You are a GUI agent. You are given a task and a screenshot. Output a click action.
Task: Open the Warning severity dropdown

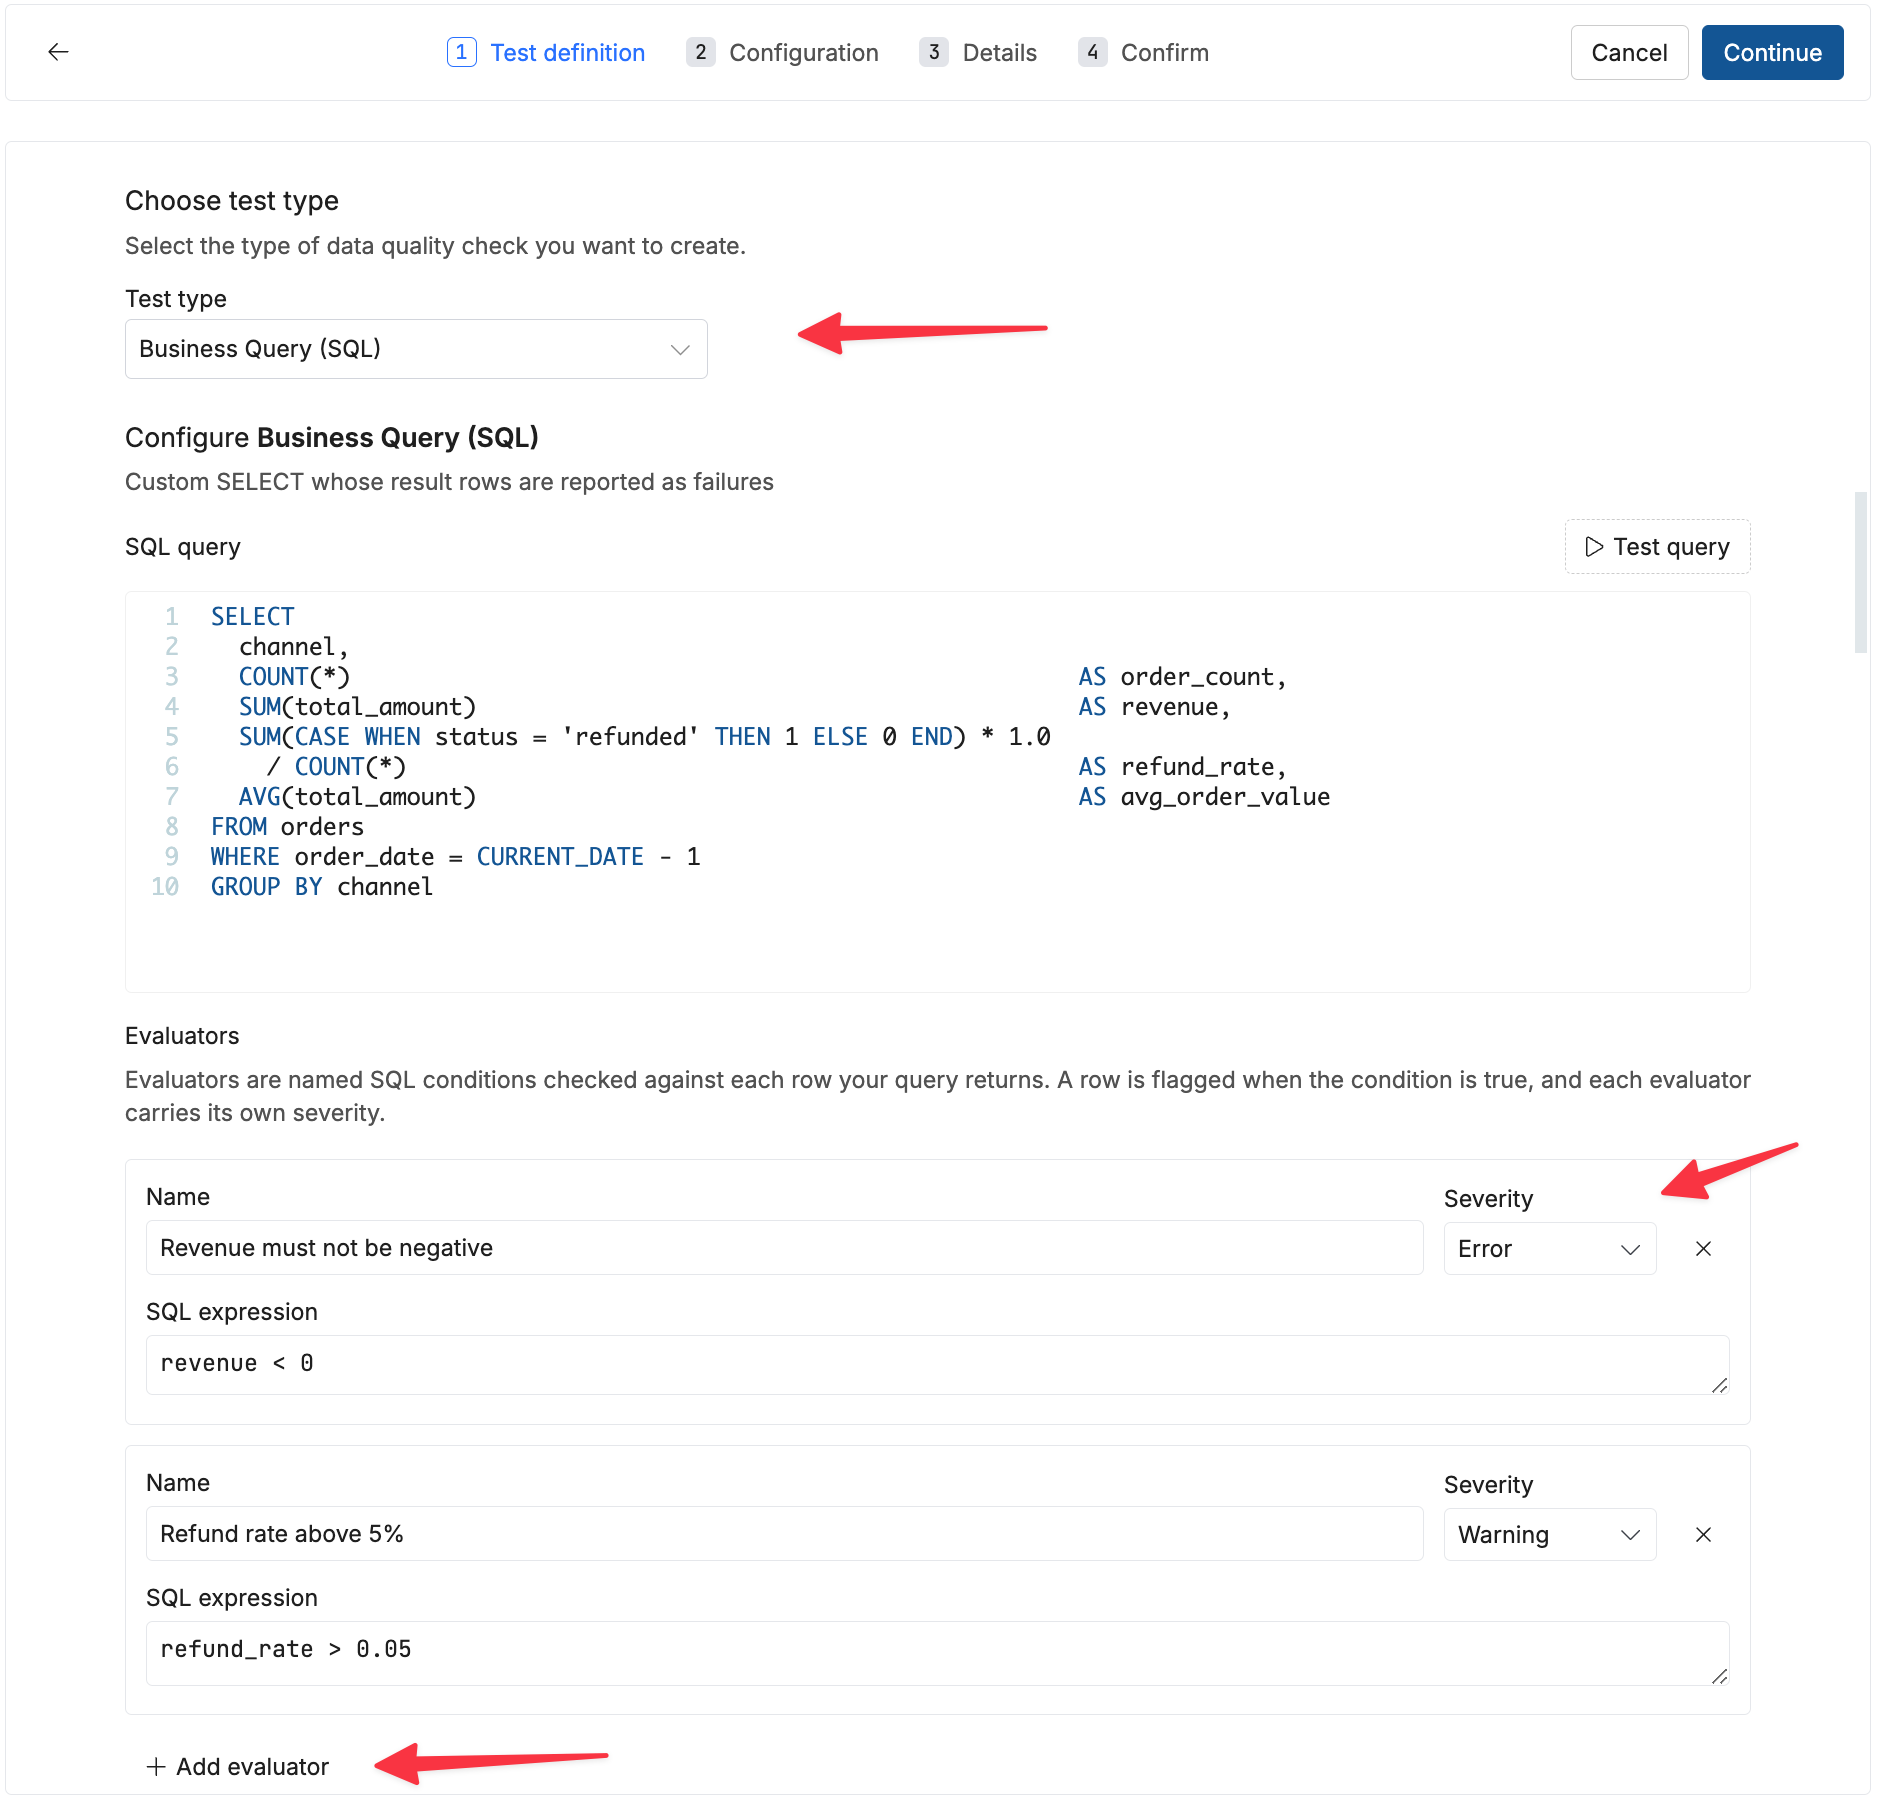(x=1549, y=1534)
